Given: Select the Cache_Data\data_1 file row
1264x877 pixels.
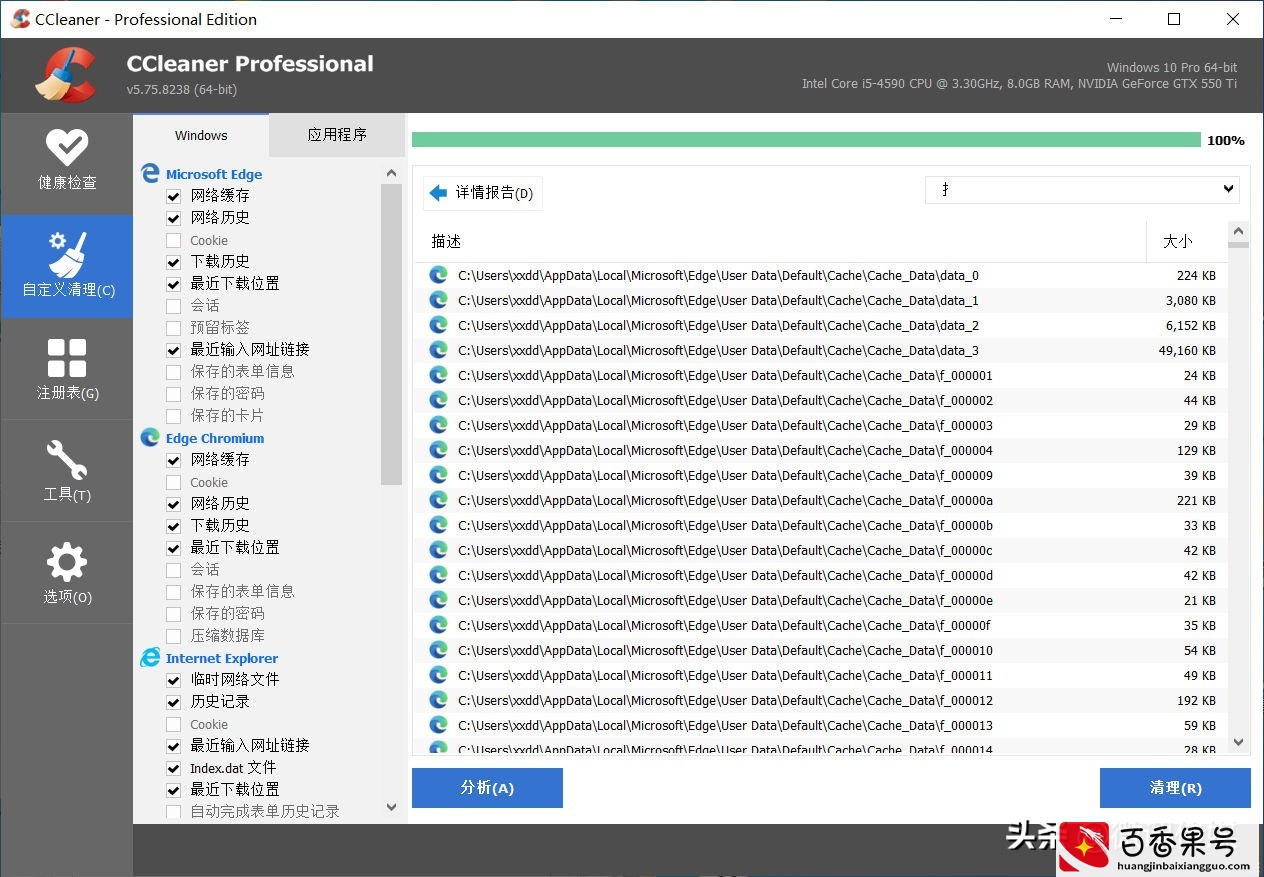Looking at the screenshot, I should 821,300.
